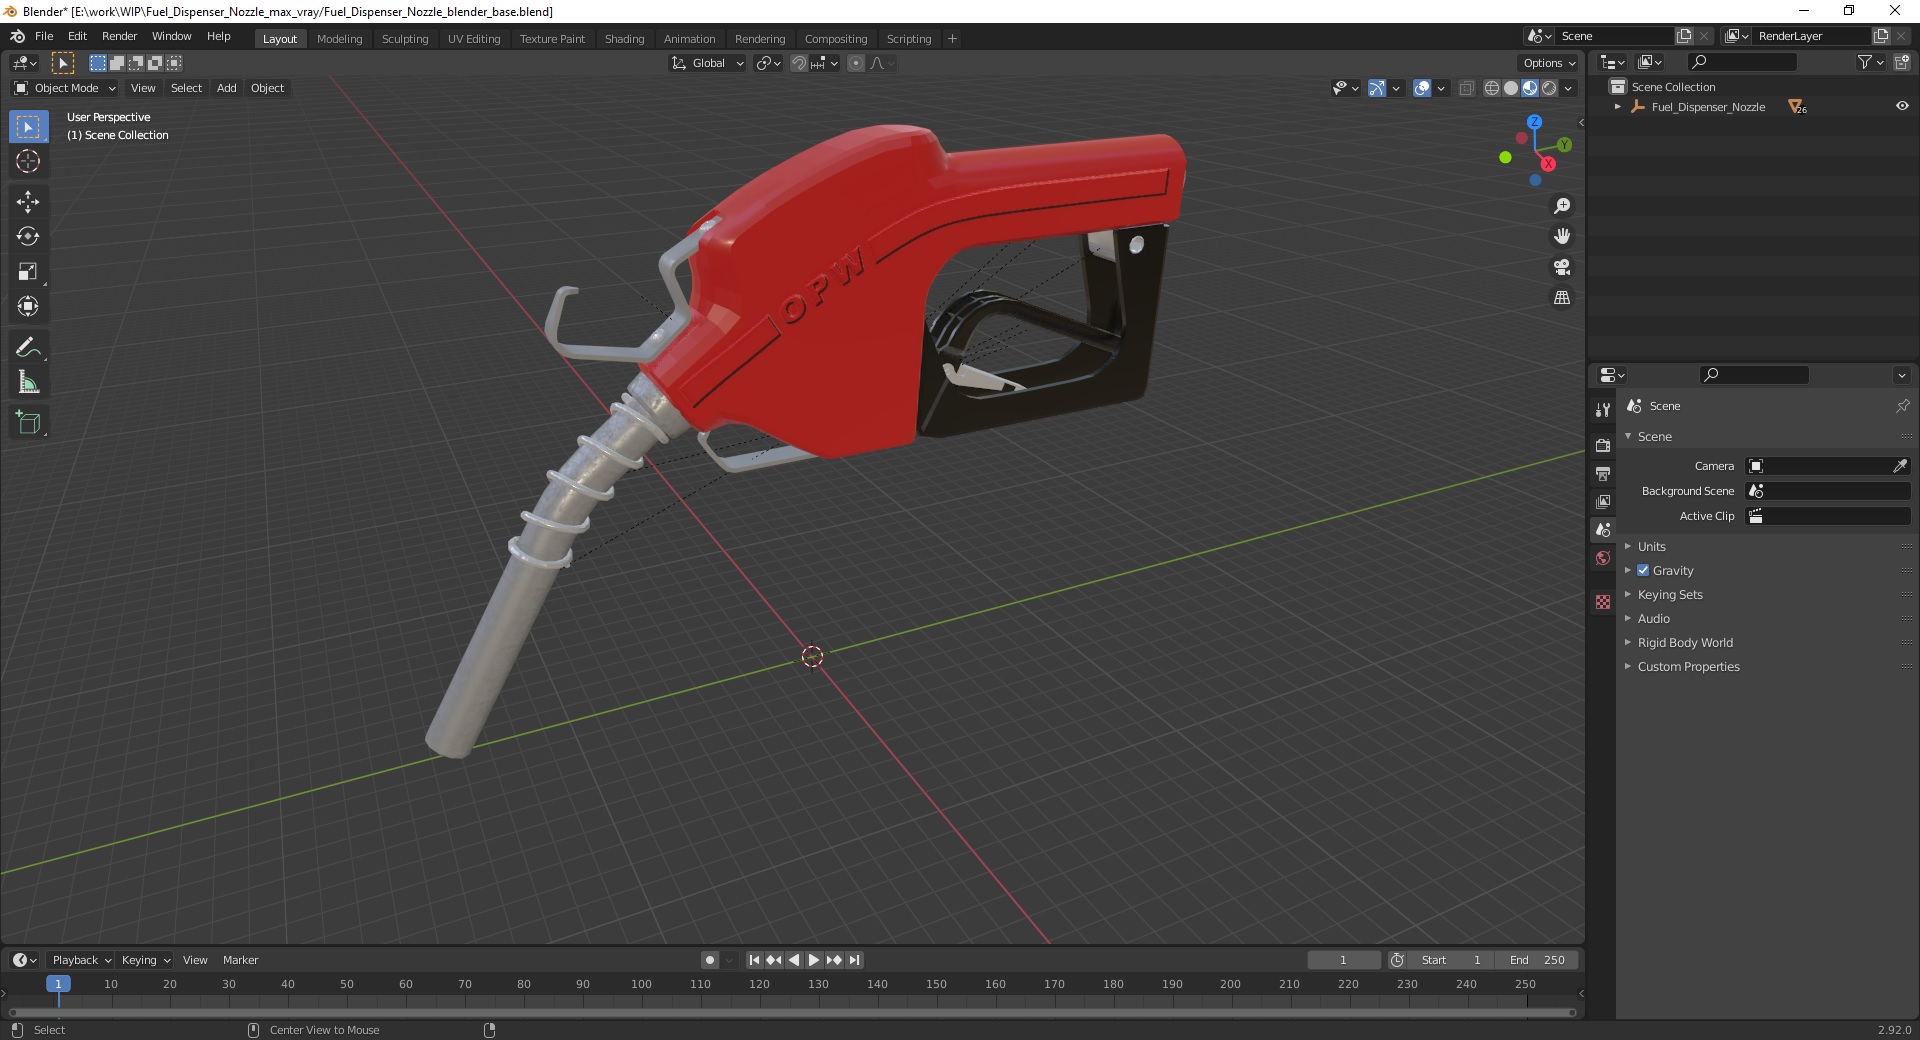The height and width of the screenshot is (1040, 1920).
Task: Click the eyedropper next to Camera field
Action: [x=1900, y=466]
